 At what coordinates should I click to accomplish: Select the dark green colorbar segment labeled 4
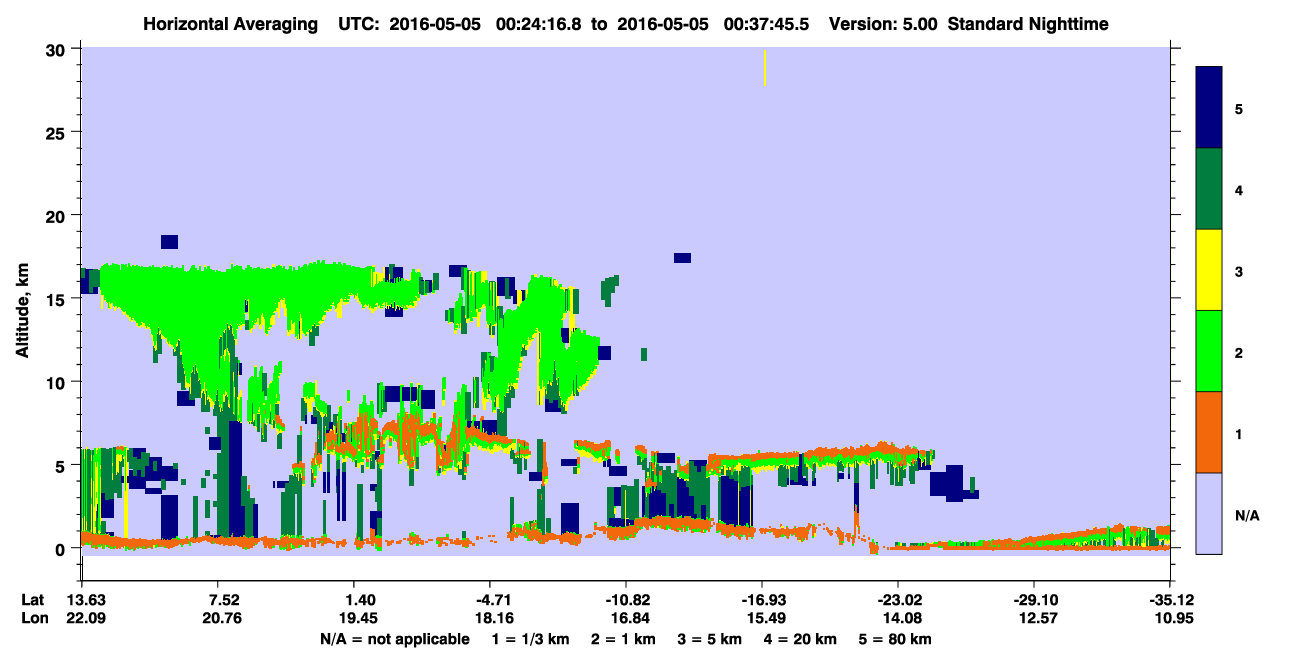click(x=1209, y=189)
